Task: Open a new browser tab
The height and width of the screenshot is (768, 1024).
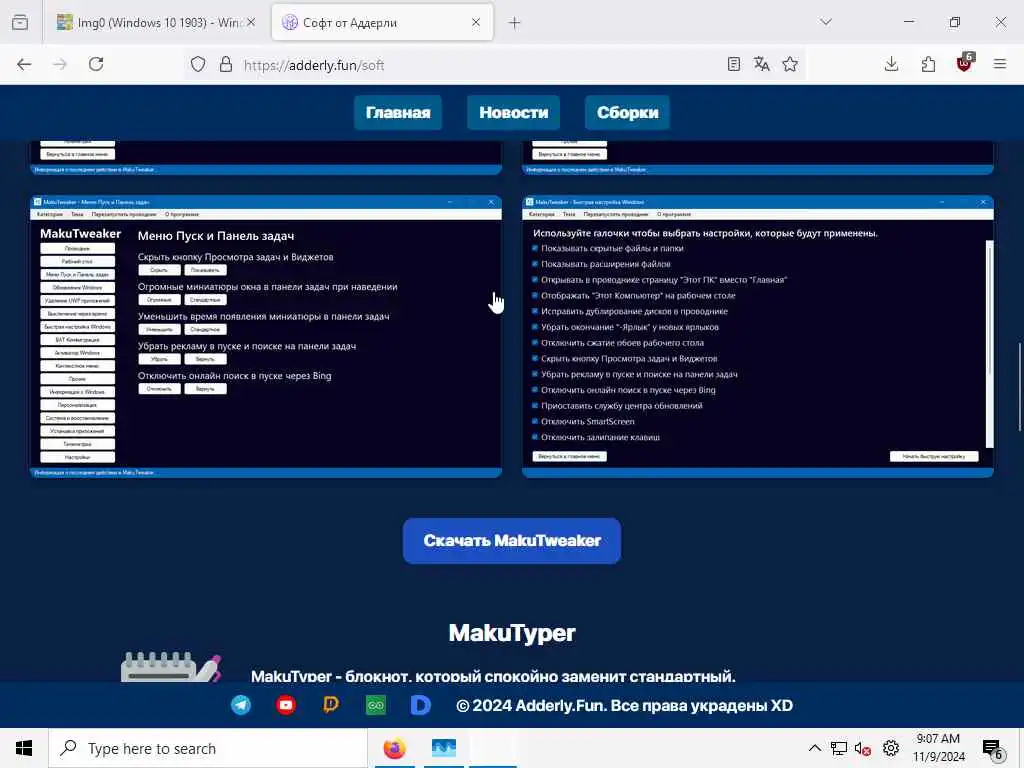Action: point(515,23)
